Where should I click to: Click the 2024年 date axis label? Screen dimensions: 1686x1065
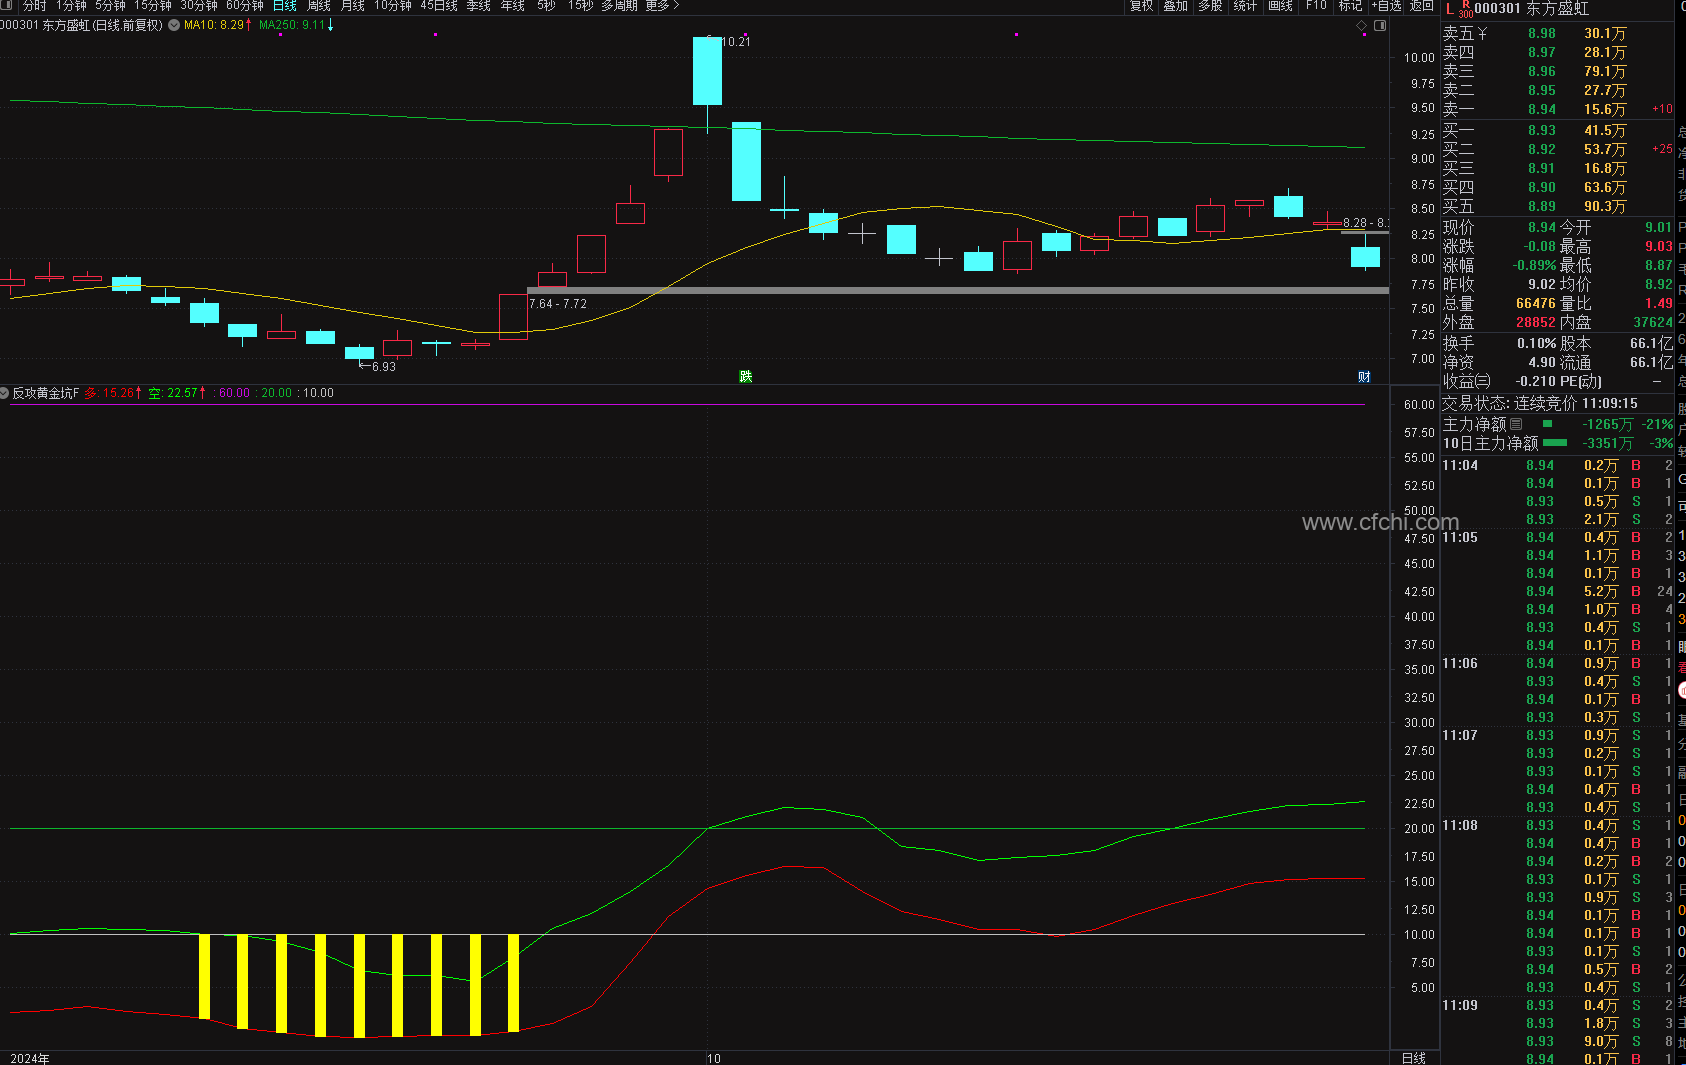pyautogui.click(x=30, y=1058)
